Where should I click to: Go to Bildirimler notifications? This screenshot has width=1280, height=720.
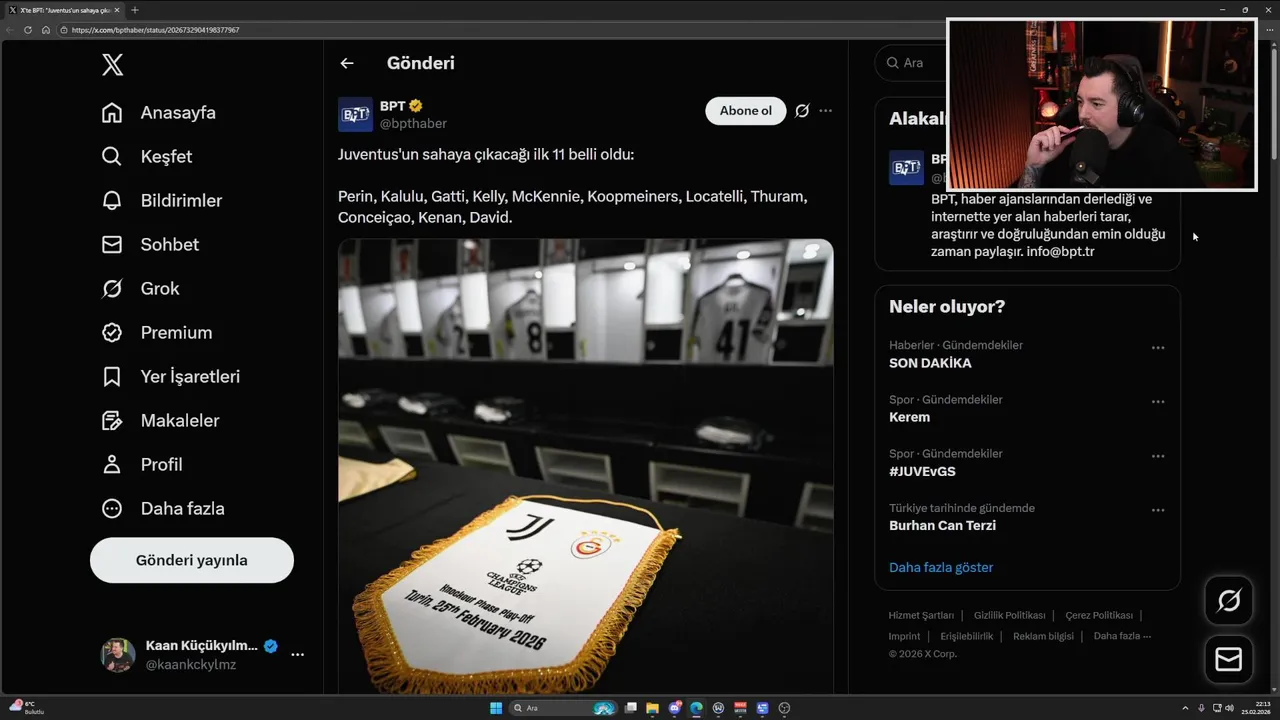coord(162,201)
